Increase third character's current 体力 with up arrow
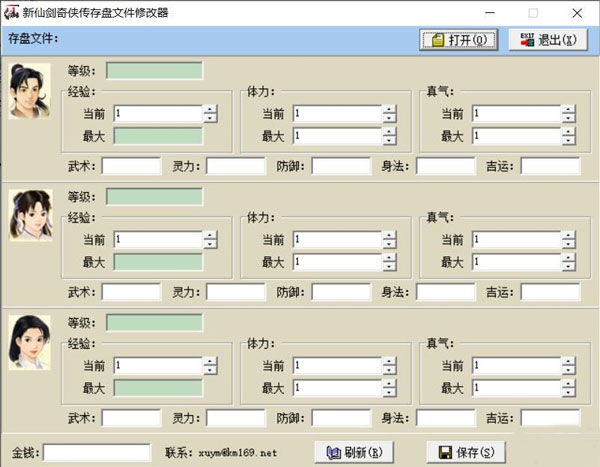 (389, 361)
